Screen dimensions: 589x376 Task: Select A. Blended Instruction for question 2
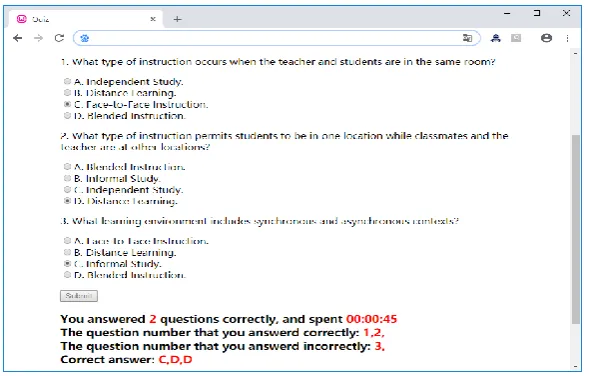click(x=67, y=166)
